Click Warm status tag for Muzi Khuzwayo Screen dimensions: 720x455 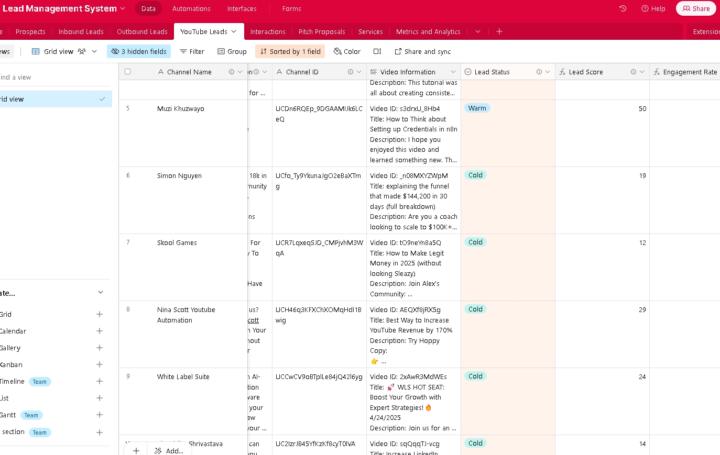pyautogui.click(x=477, y=108)
